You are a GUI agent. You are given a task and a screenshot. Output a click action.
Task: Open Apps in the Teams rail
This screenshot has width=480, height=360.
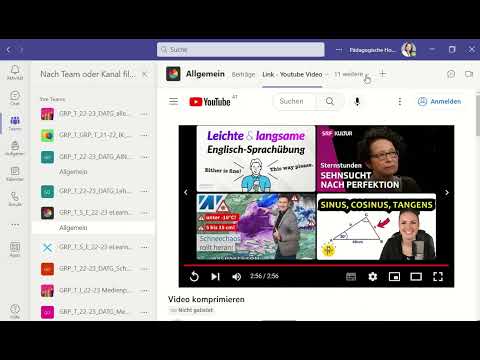(x=15, y=249)
